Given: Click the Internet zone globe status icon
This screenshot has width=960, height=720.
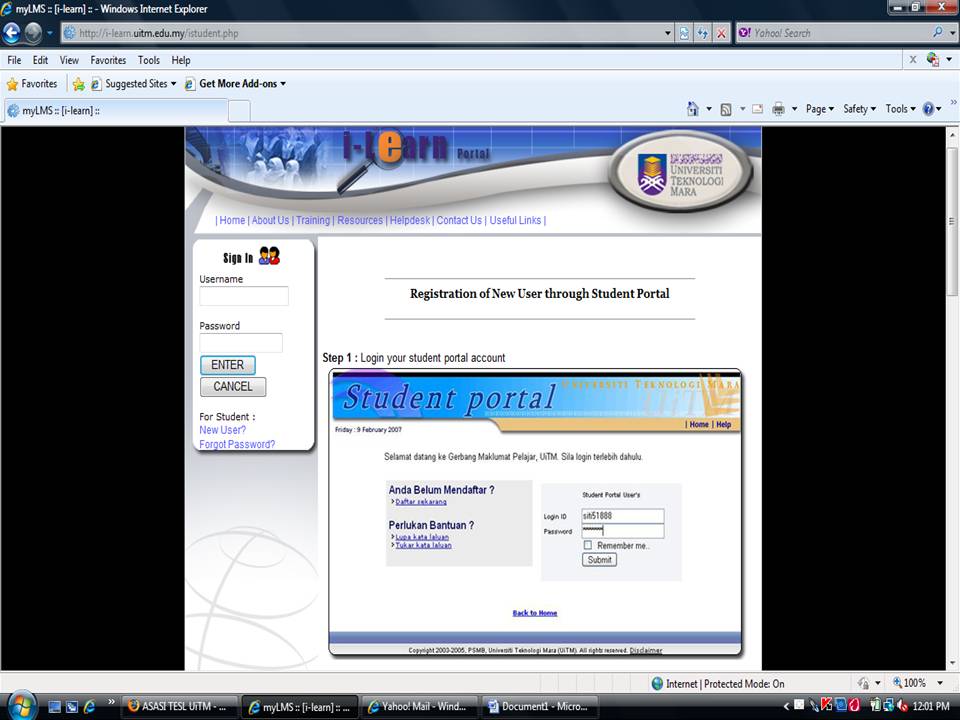Looking at the screenshot, I should click(657, 683).
